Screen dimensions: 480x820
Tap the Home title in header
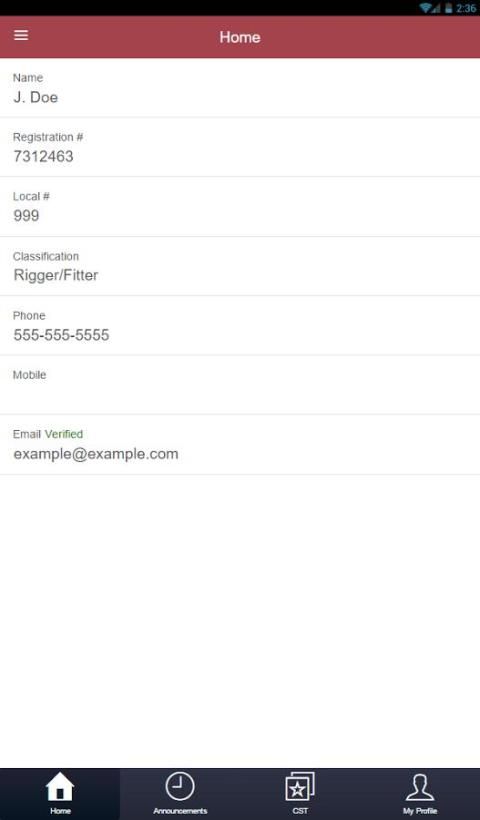pyautogui.click(x=240, y=37)
